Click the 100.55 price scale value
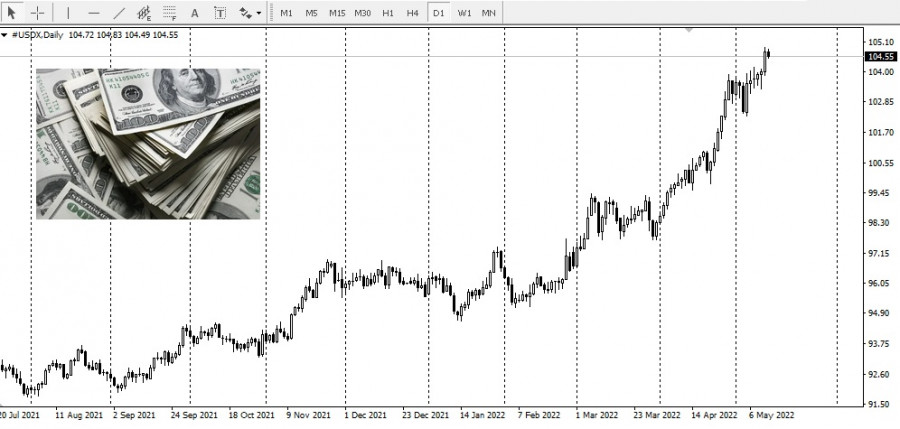Image resolution: width=900 pixels, height=429 pixels. (x=881, y=163)
